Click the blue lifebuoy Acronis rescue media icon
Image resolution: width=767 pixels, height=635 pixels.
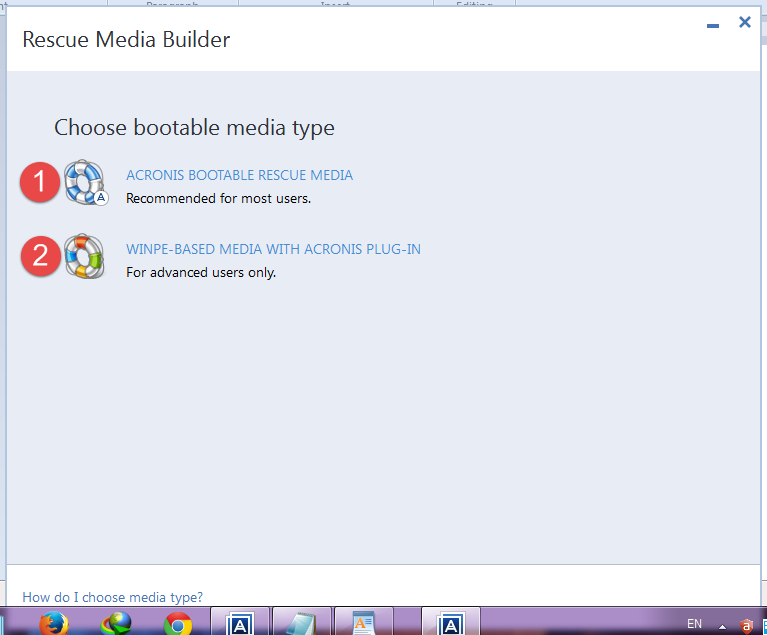86,182
